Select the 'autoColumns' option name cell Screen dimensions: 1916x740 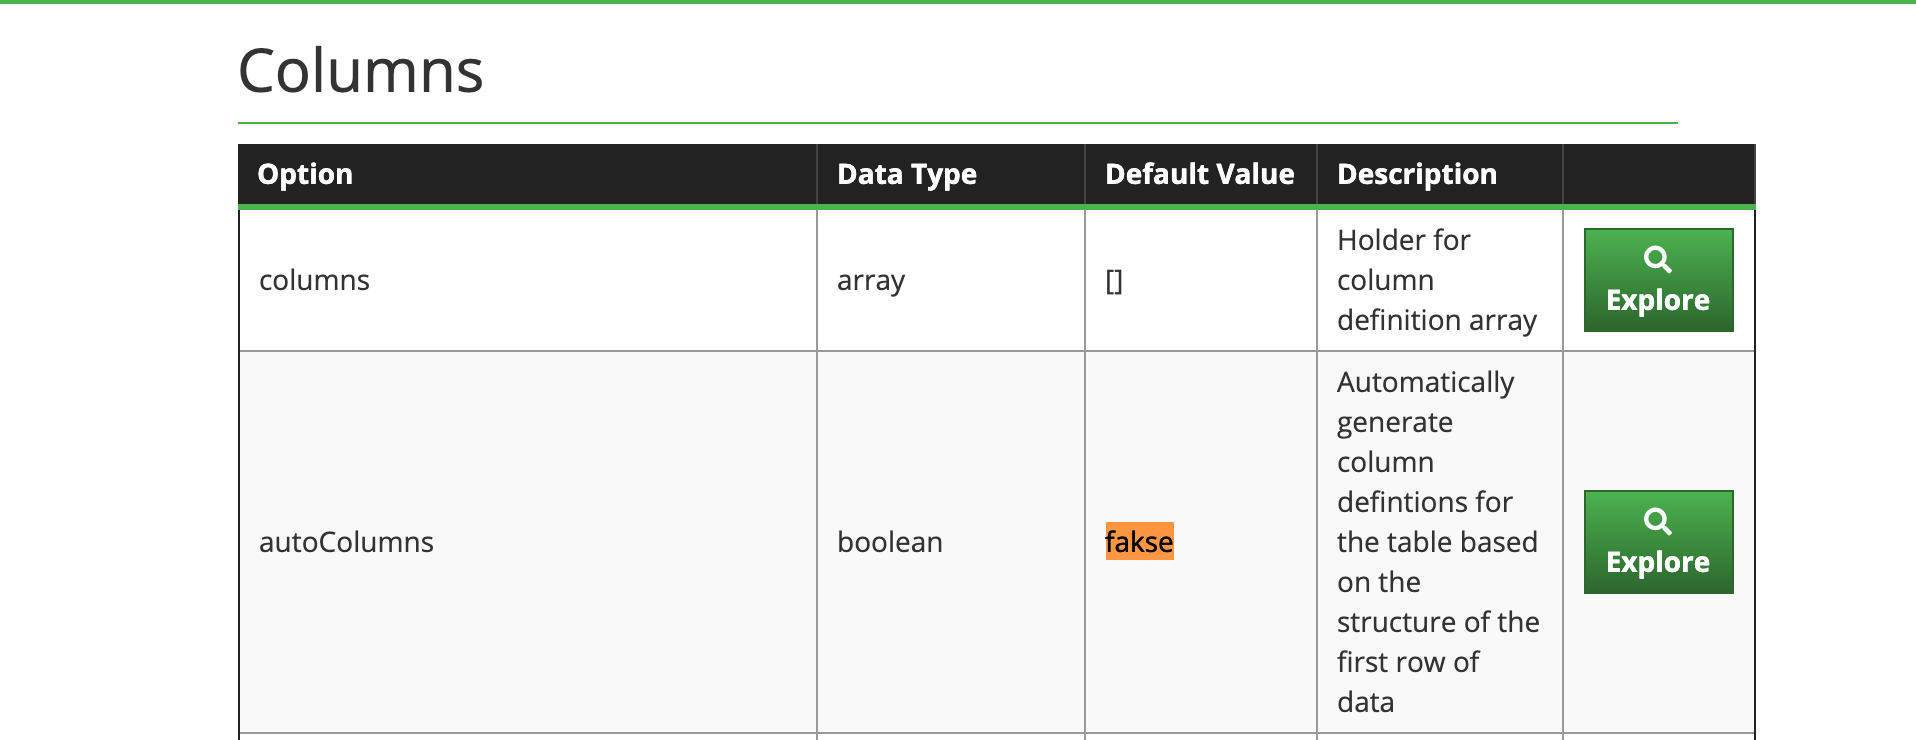pos(346,541)
